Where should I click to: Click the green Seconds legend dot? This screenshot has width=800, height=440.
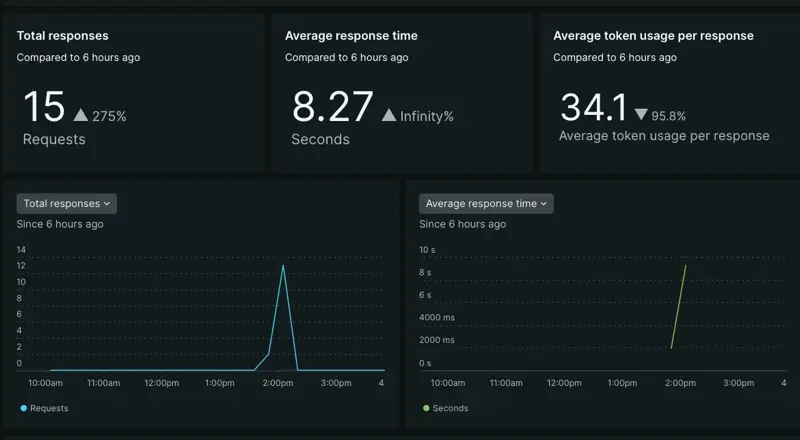point(426,408)
